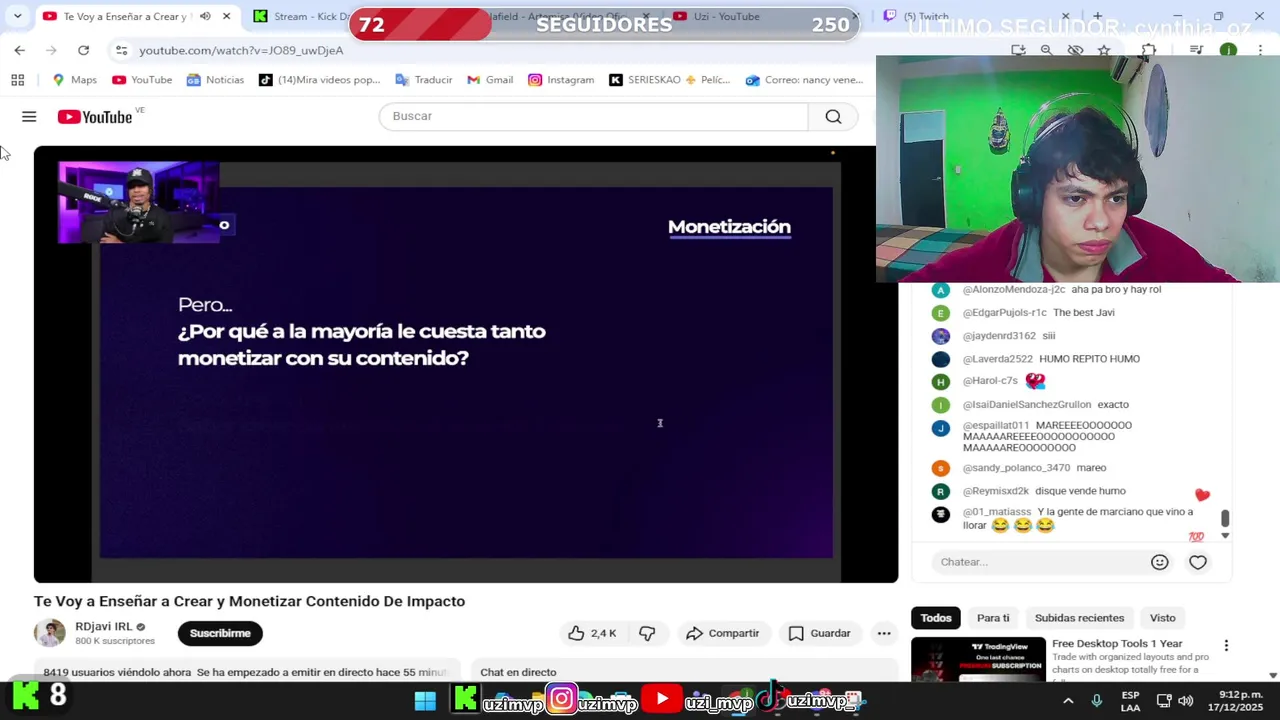Image resolution: width=1280 pixels, height=720 pixels.
Task: Switch to the Uzi - YouTube tab
Action: pyautogui.click(x=760, y=16)
